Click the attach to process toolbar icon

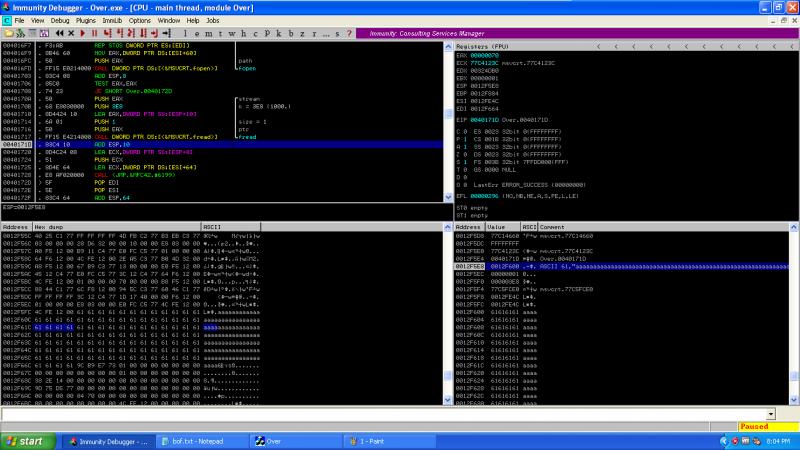(20, 34)
